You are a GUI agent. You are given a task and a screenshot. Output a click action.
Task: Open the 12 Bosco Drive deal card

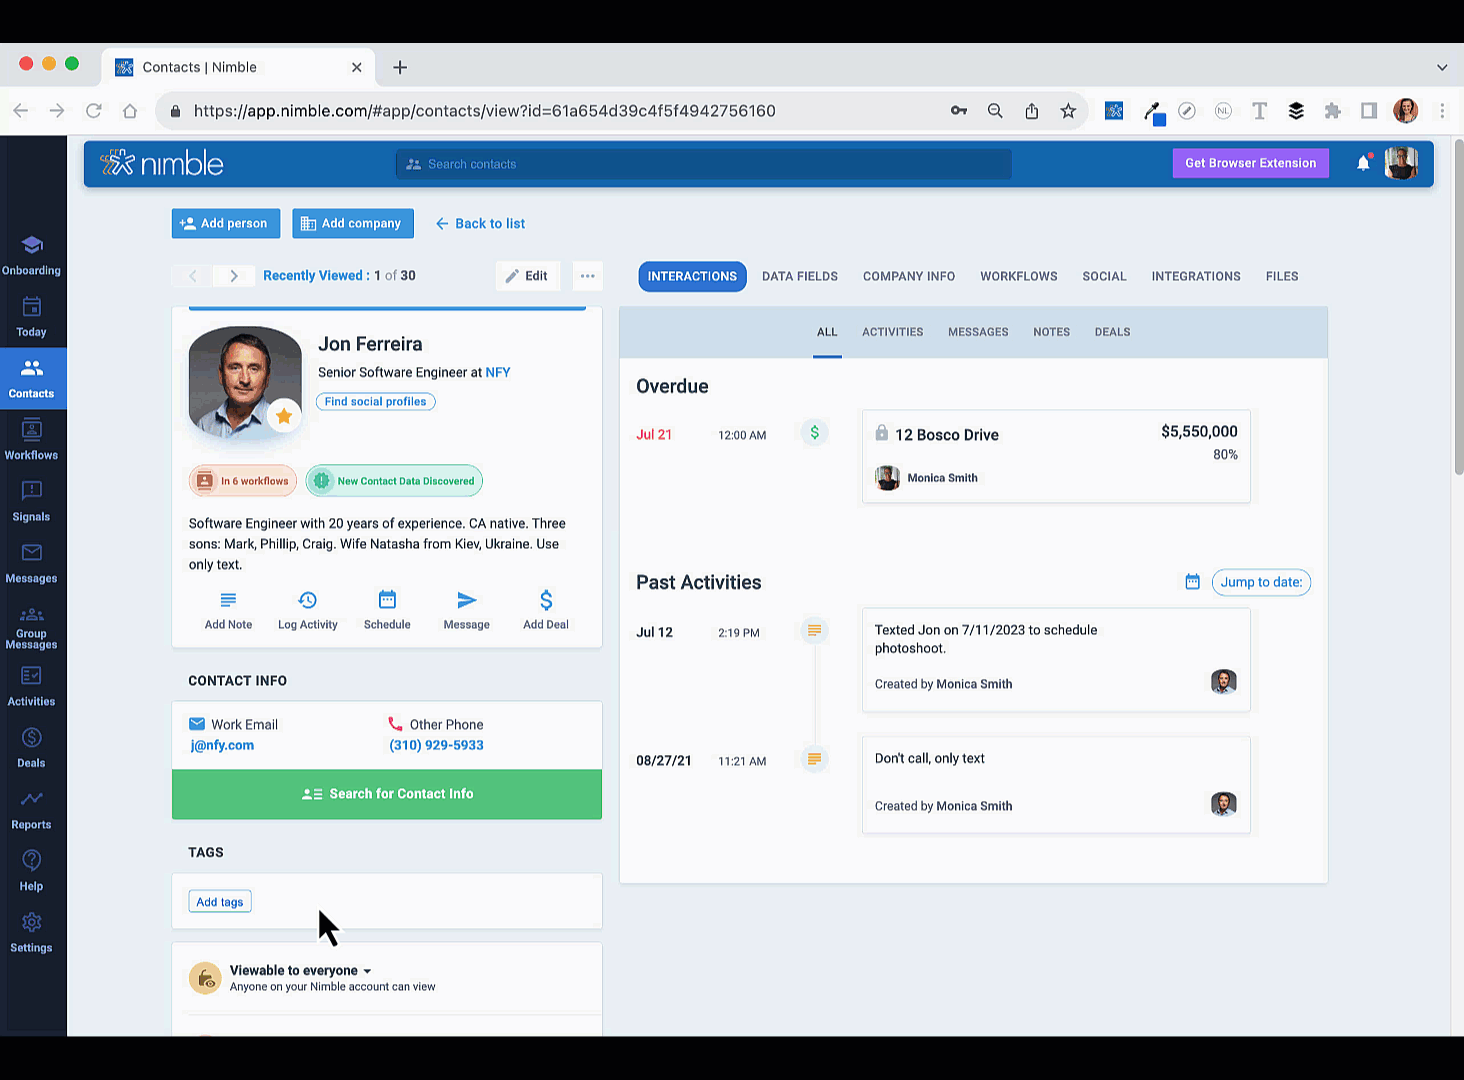tap(1055, 456)
